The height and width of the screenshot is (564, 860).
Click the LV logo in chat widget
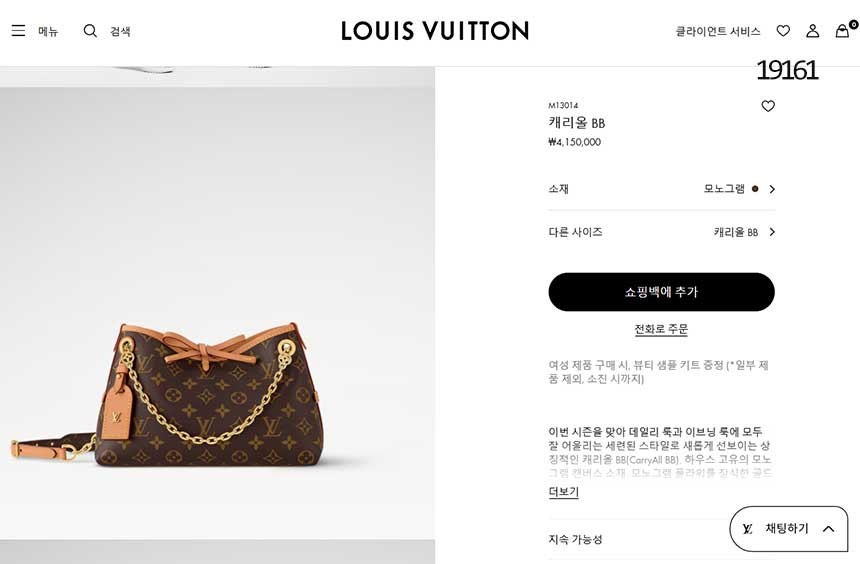(747, 529)
